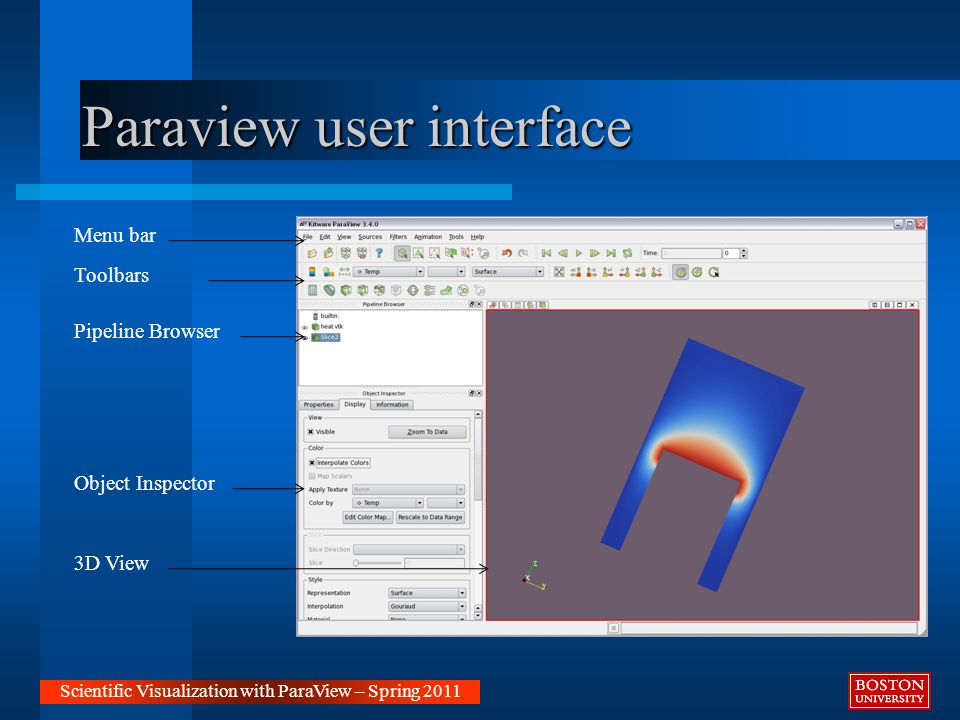Viewport: 960px width, 720px height.
Task: Switch to the Information tab
Action: pyautogui.click(x=392, y=405)
